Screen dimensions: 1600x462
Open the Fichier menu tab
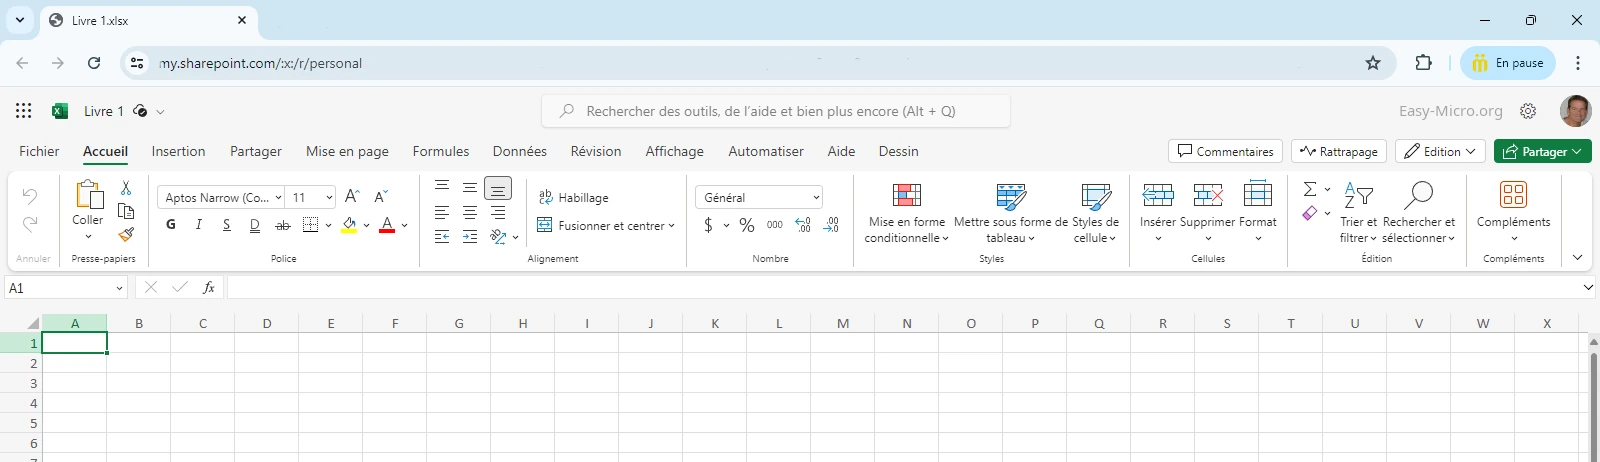point(39,151)
